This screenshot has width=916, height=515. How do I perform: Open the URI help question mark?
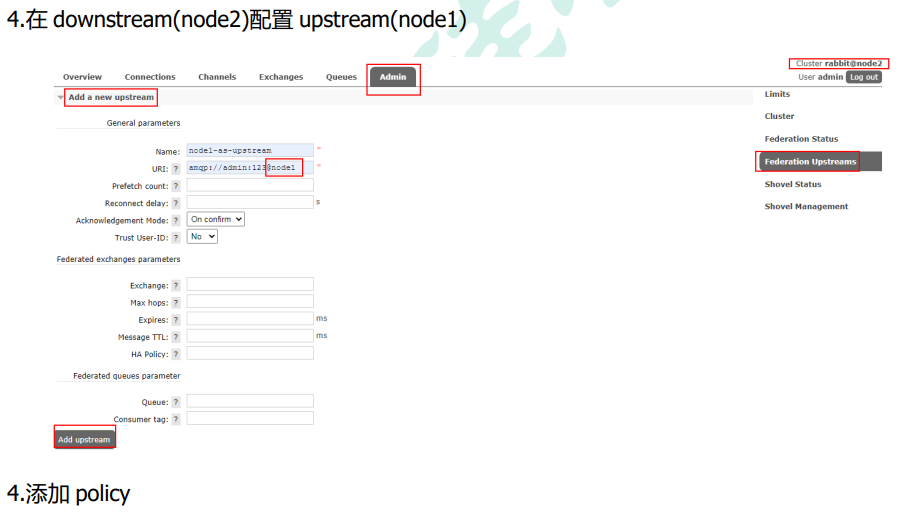[176, 169]
